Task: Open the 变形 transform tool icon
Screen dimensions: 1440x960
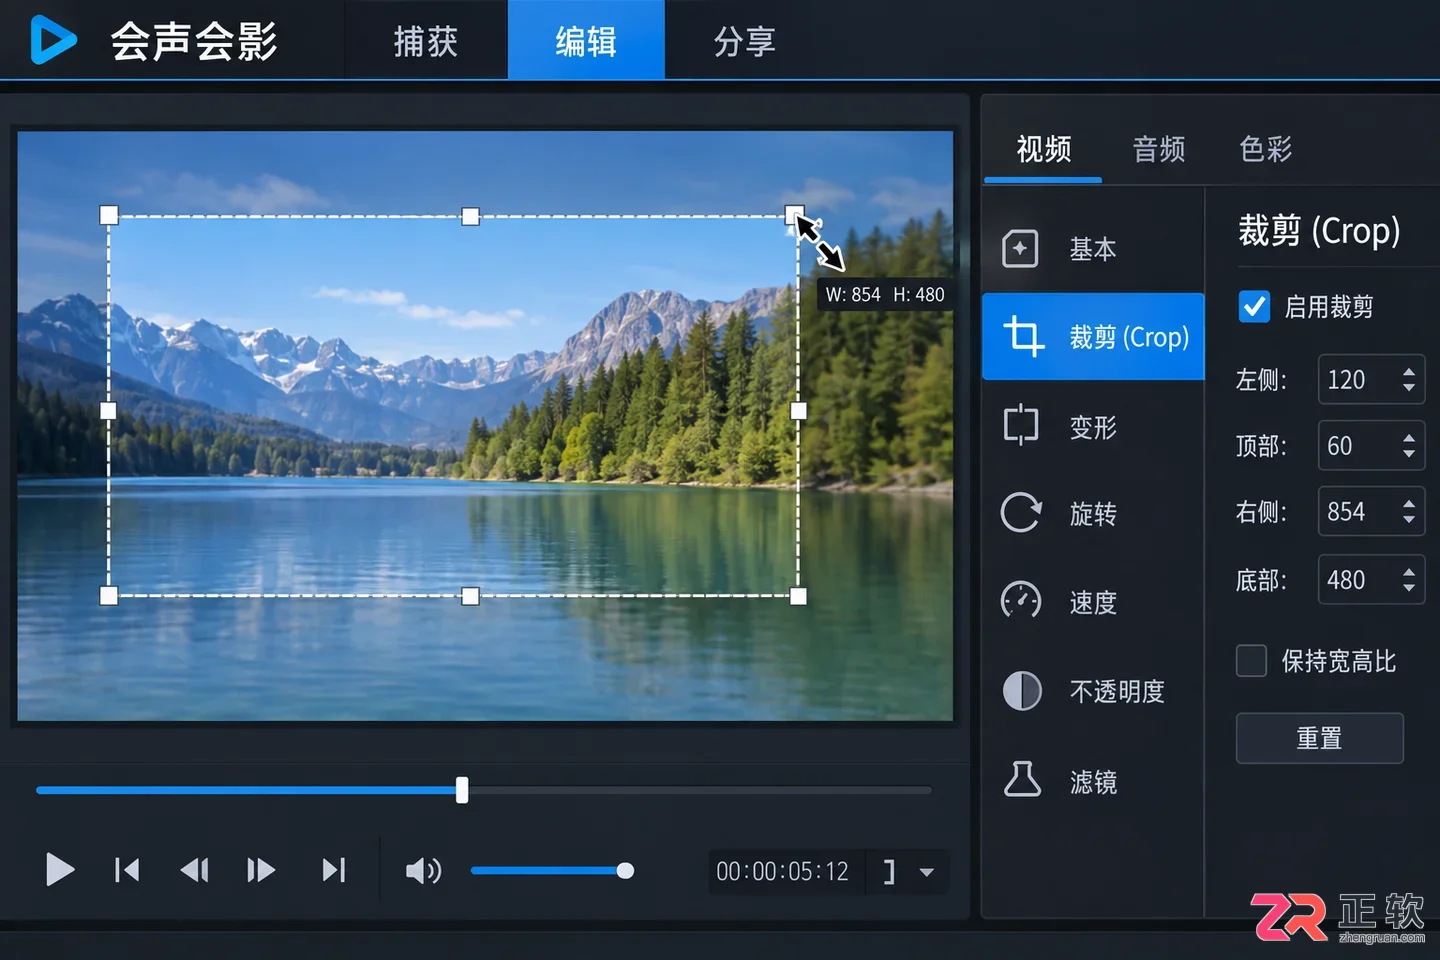Action: point(1021,425)
